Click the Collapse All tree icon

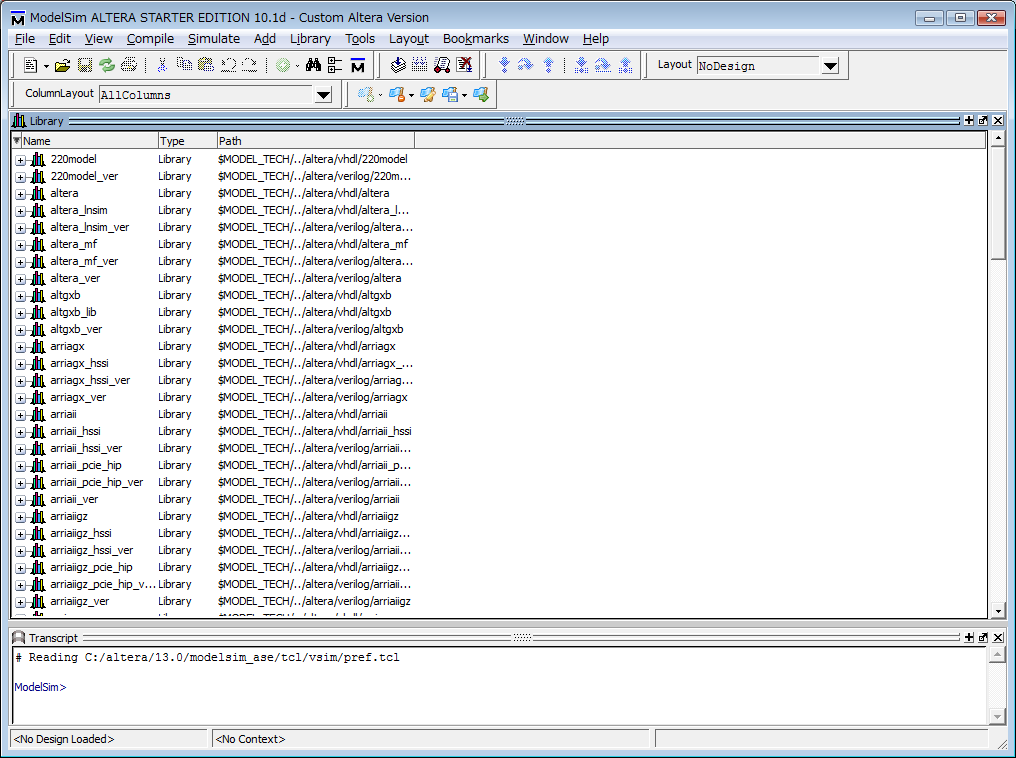pyautogui.click(x=335, y=65)
